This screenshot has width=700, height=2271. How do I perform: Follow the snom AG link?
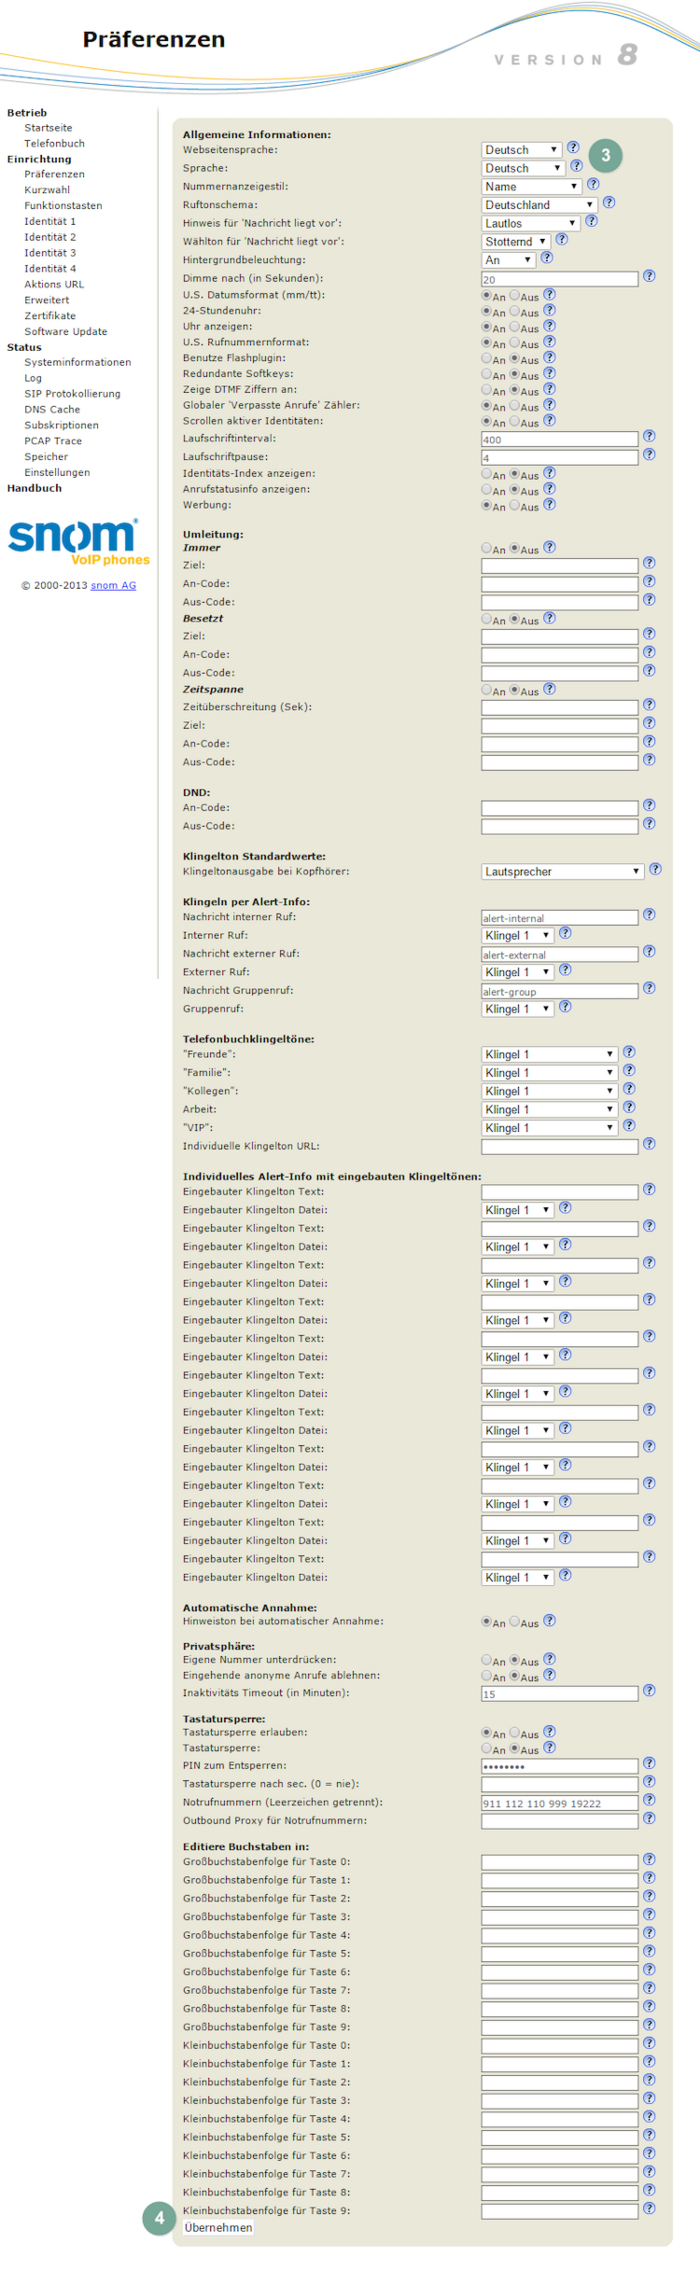(x=113, y=586)
